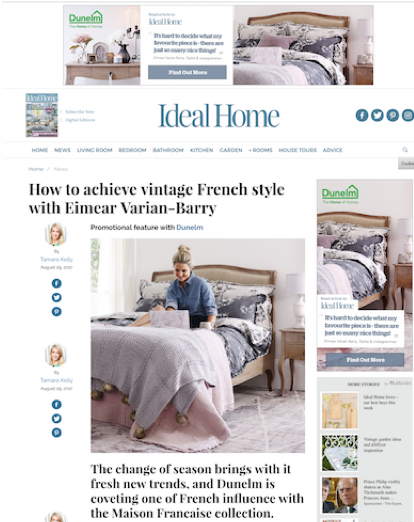
Task: Share article on Facebook under first author block
Action: (x=57, y=283)
